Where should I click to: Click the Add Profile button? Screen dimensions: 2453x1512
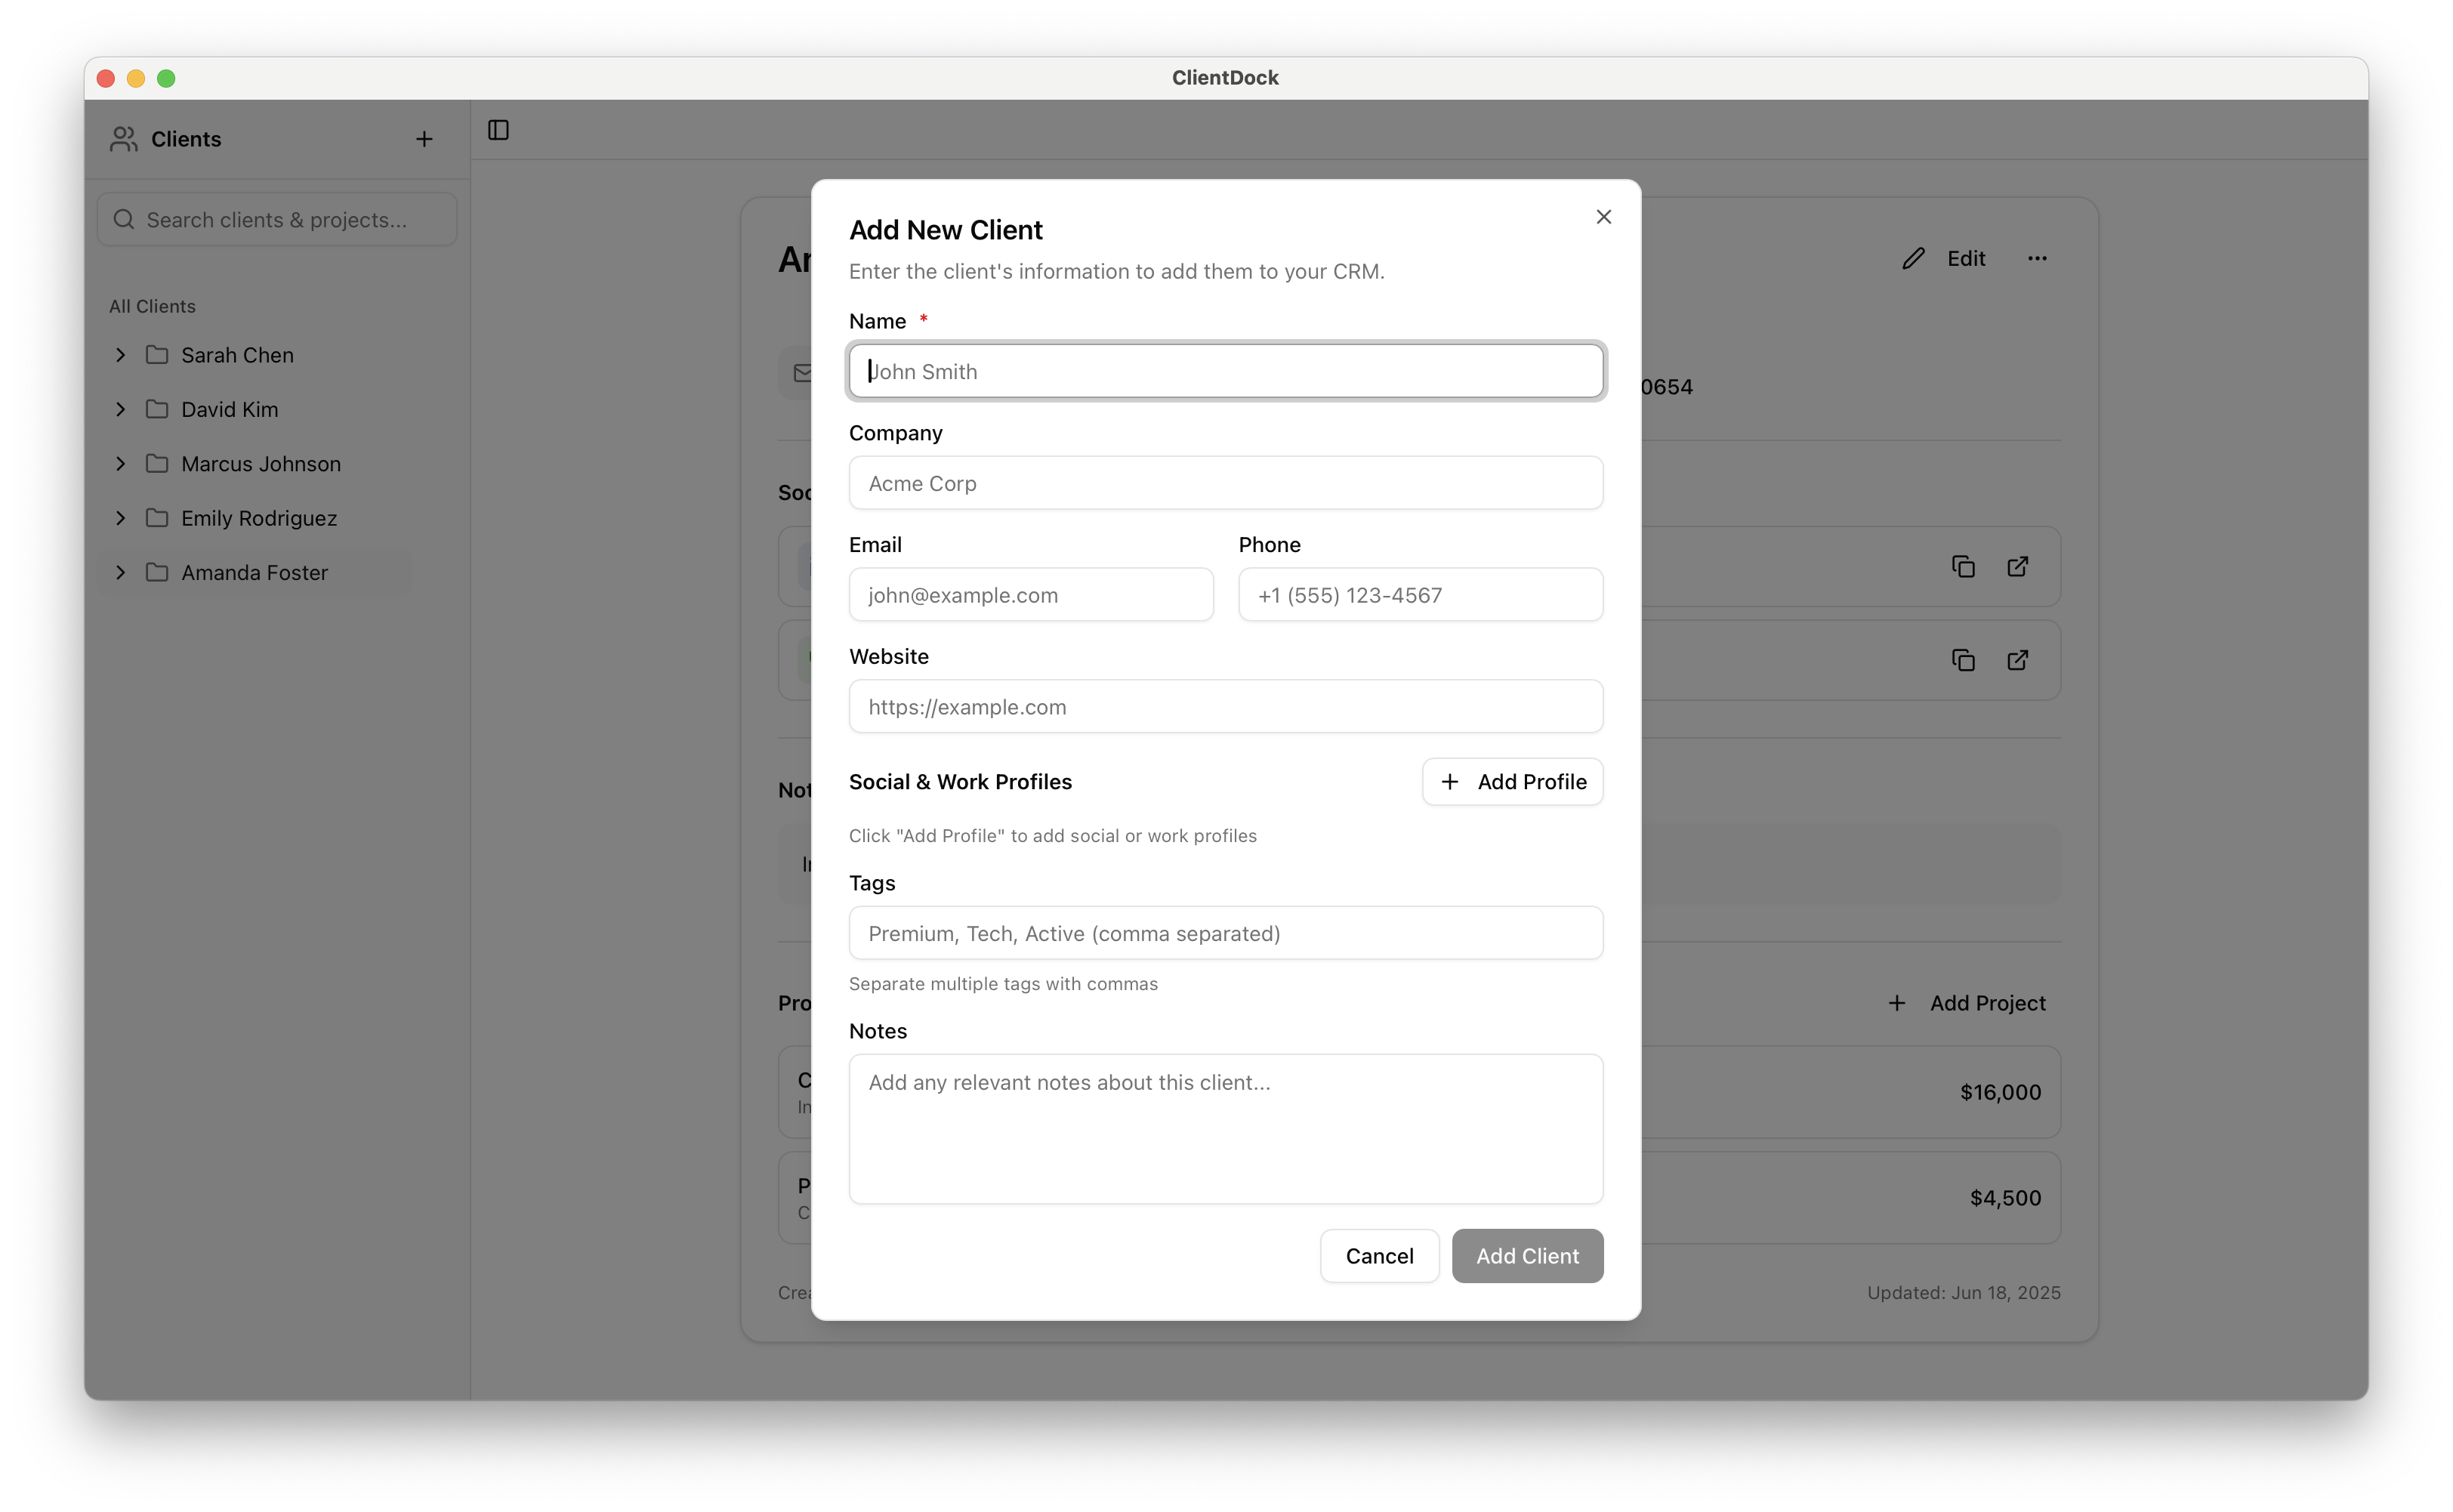coord(1511,781)
